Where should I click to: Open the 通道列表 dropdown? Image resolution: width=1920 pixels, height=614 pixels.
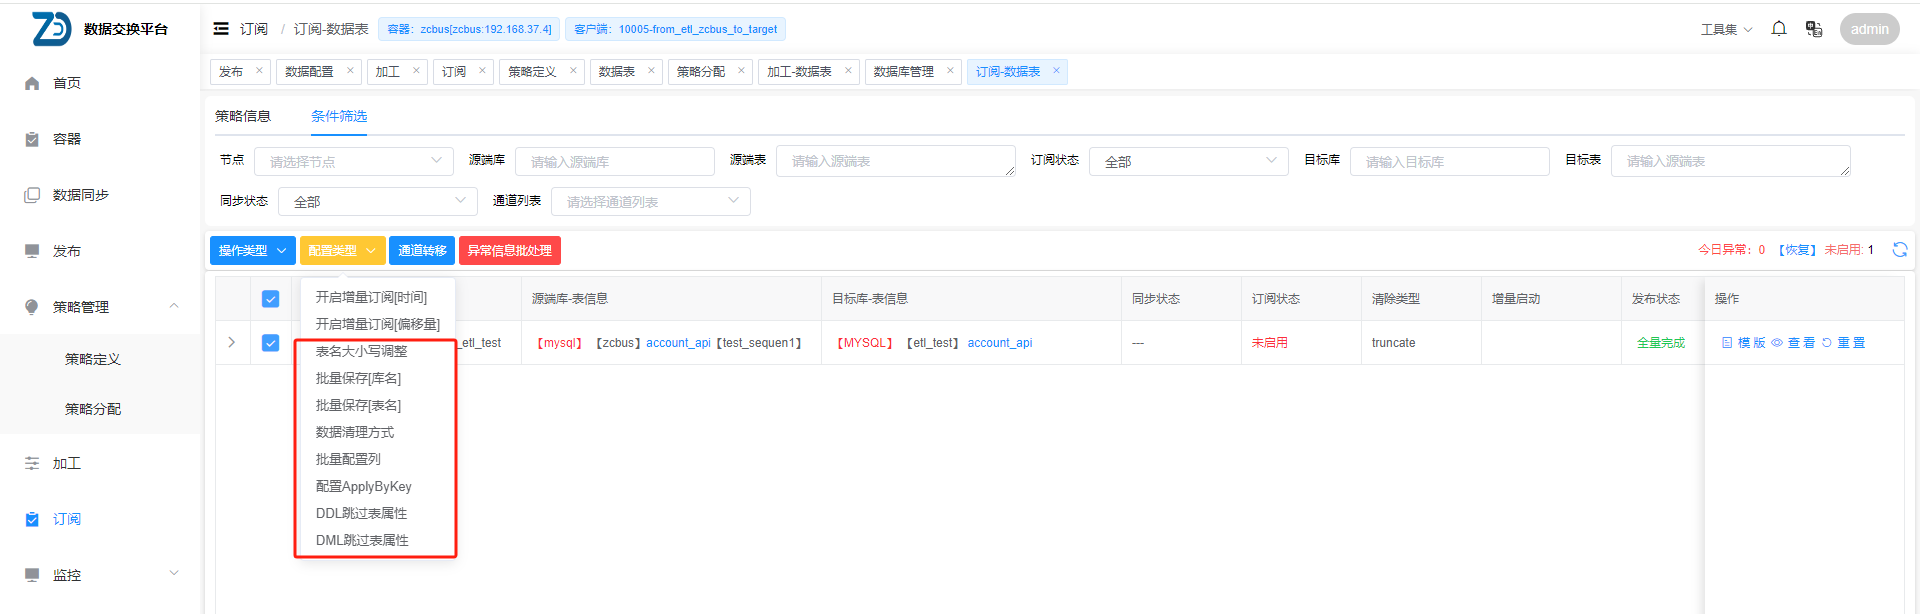click(x=650, y=201)
